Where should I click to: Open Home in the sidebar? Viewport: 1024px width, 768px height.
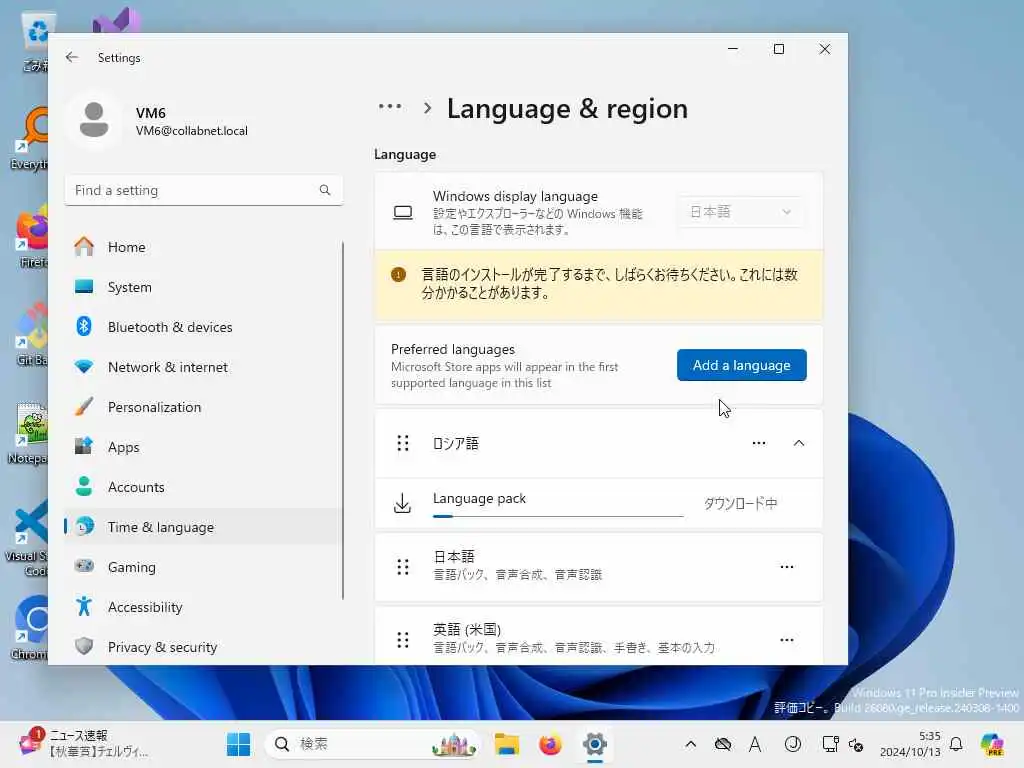(203, 247)
